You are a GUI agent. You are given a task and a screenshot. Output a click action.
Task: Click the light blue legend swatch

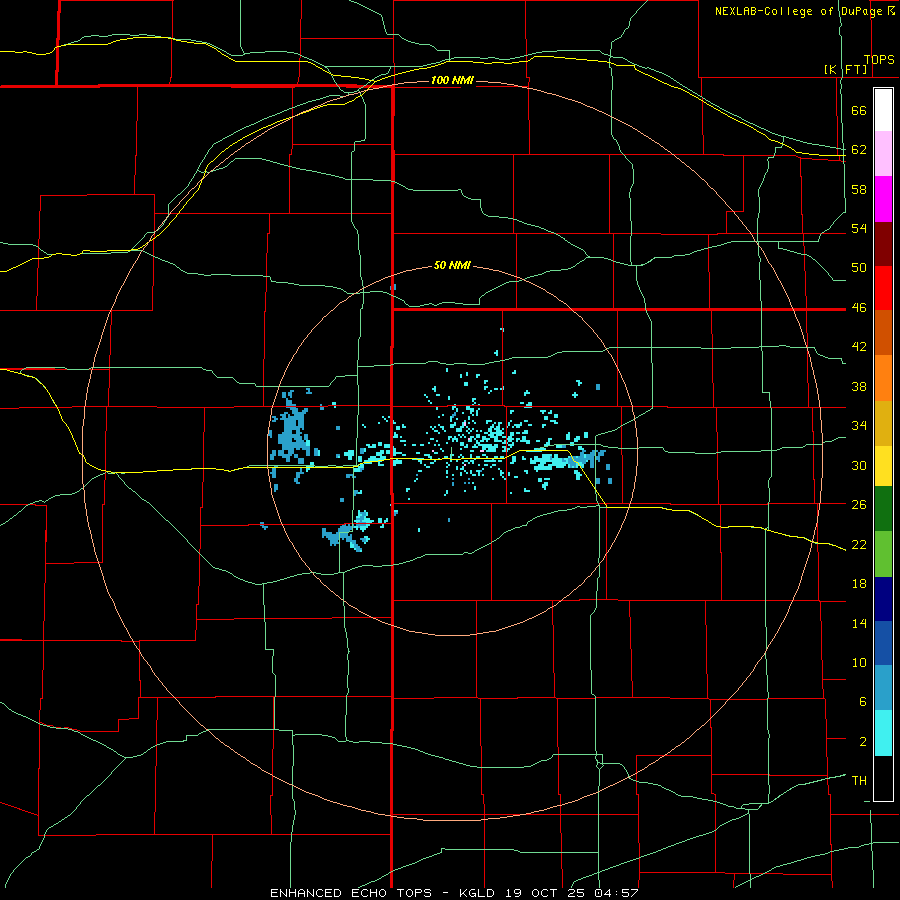tap(883, 687)
